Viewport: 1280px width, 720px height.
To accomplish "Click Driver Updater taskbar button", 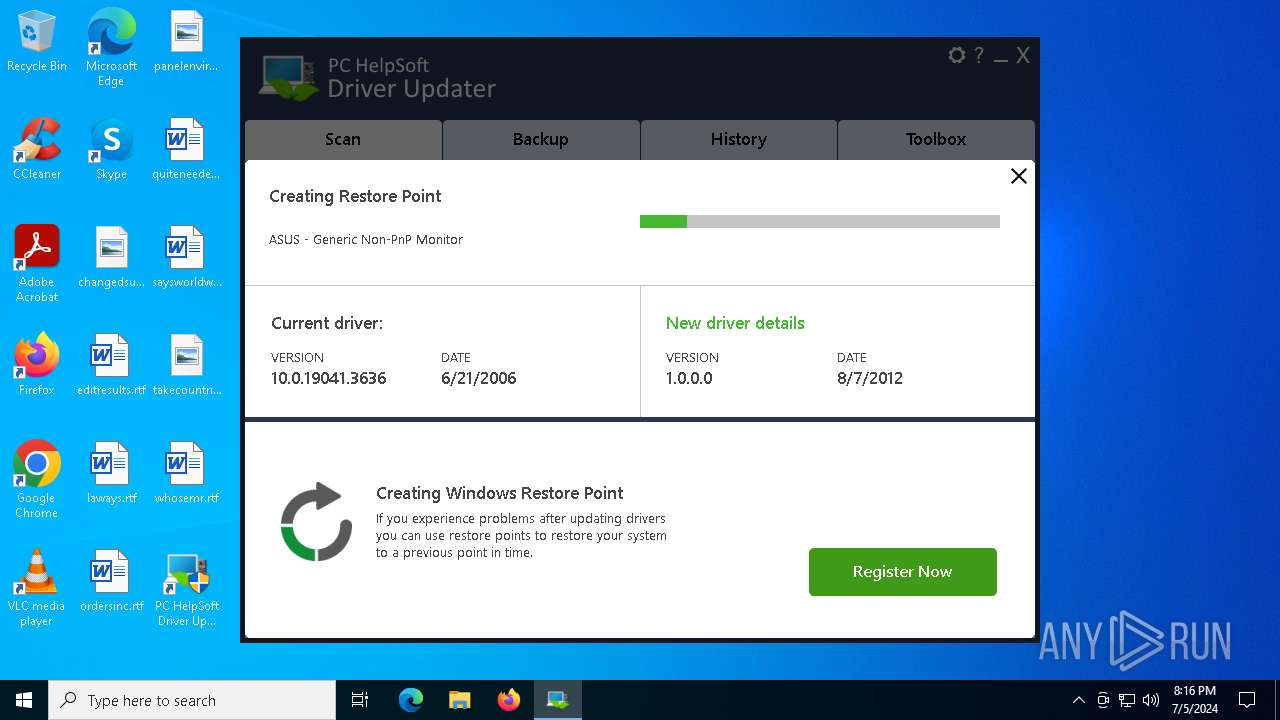I will pos(557,700).
